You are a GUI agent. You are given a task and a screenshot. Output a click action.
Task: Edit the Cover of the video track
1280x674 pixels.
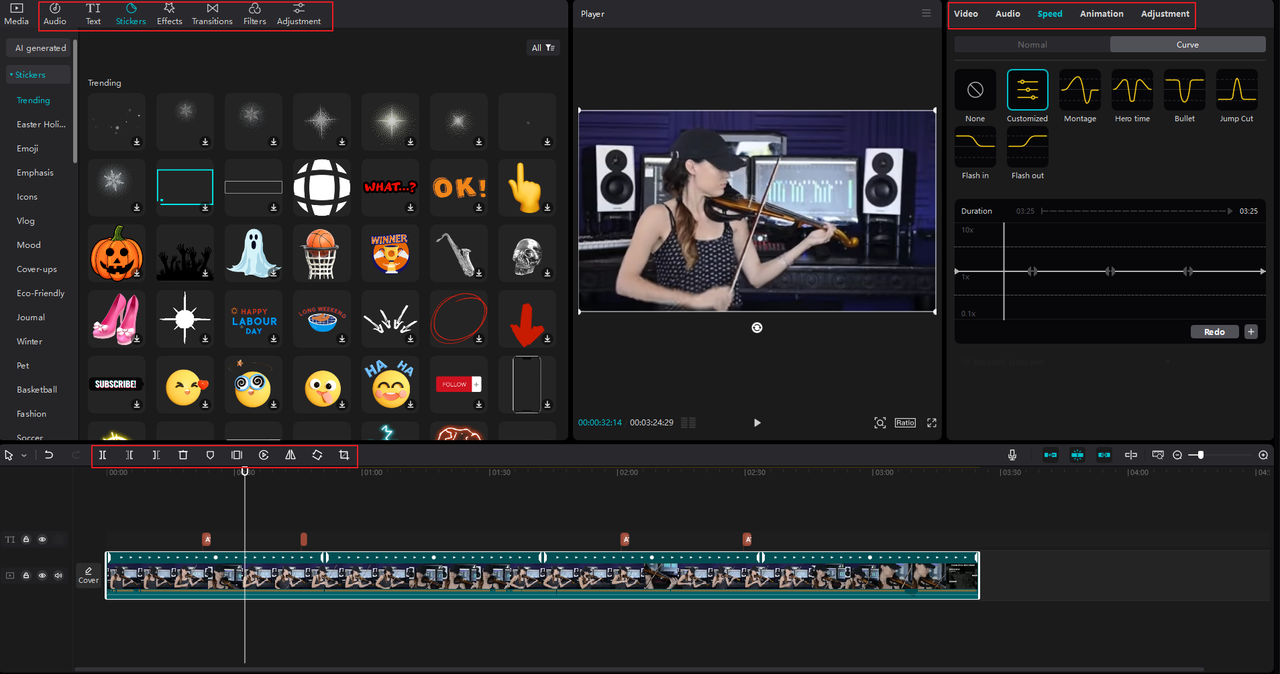(x=89, y=575)
